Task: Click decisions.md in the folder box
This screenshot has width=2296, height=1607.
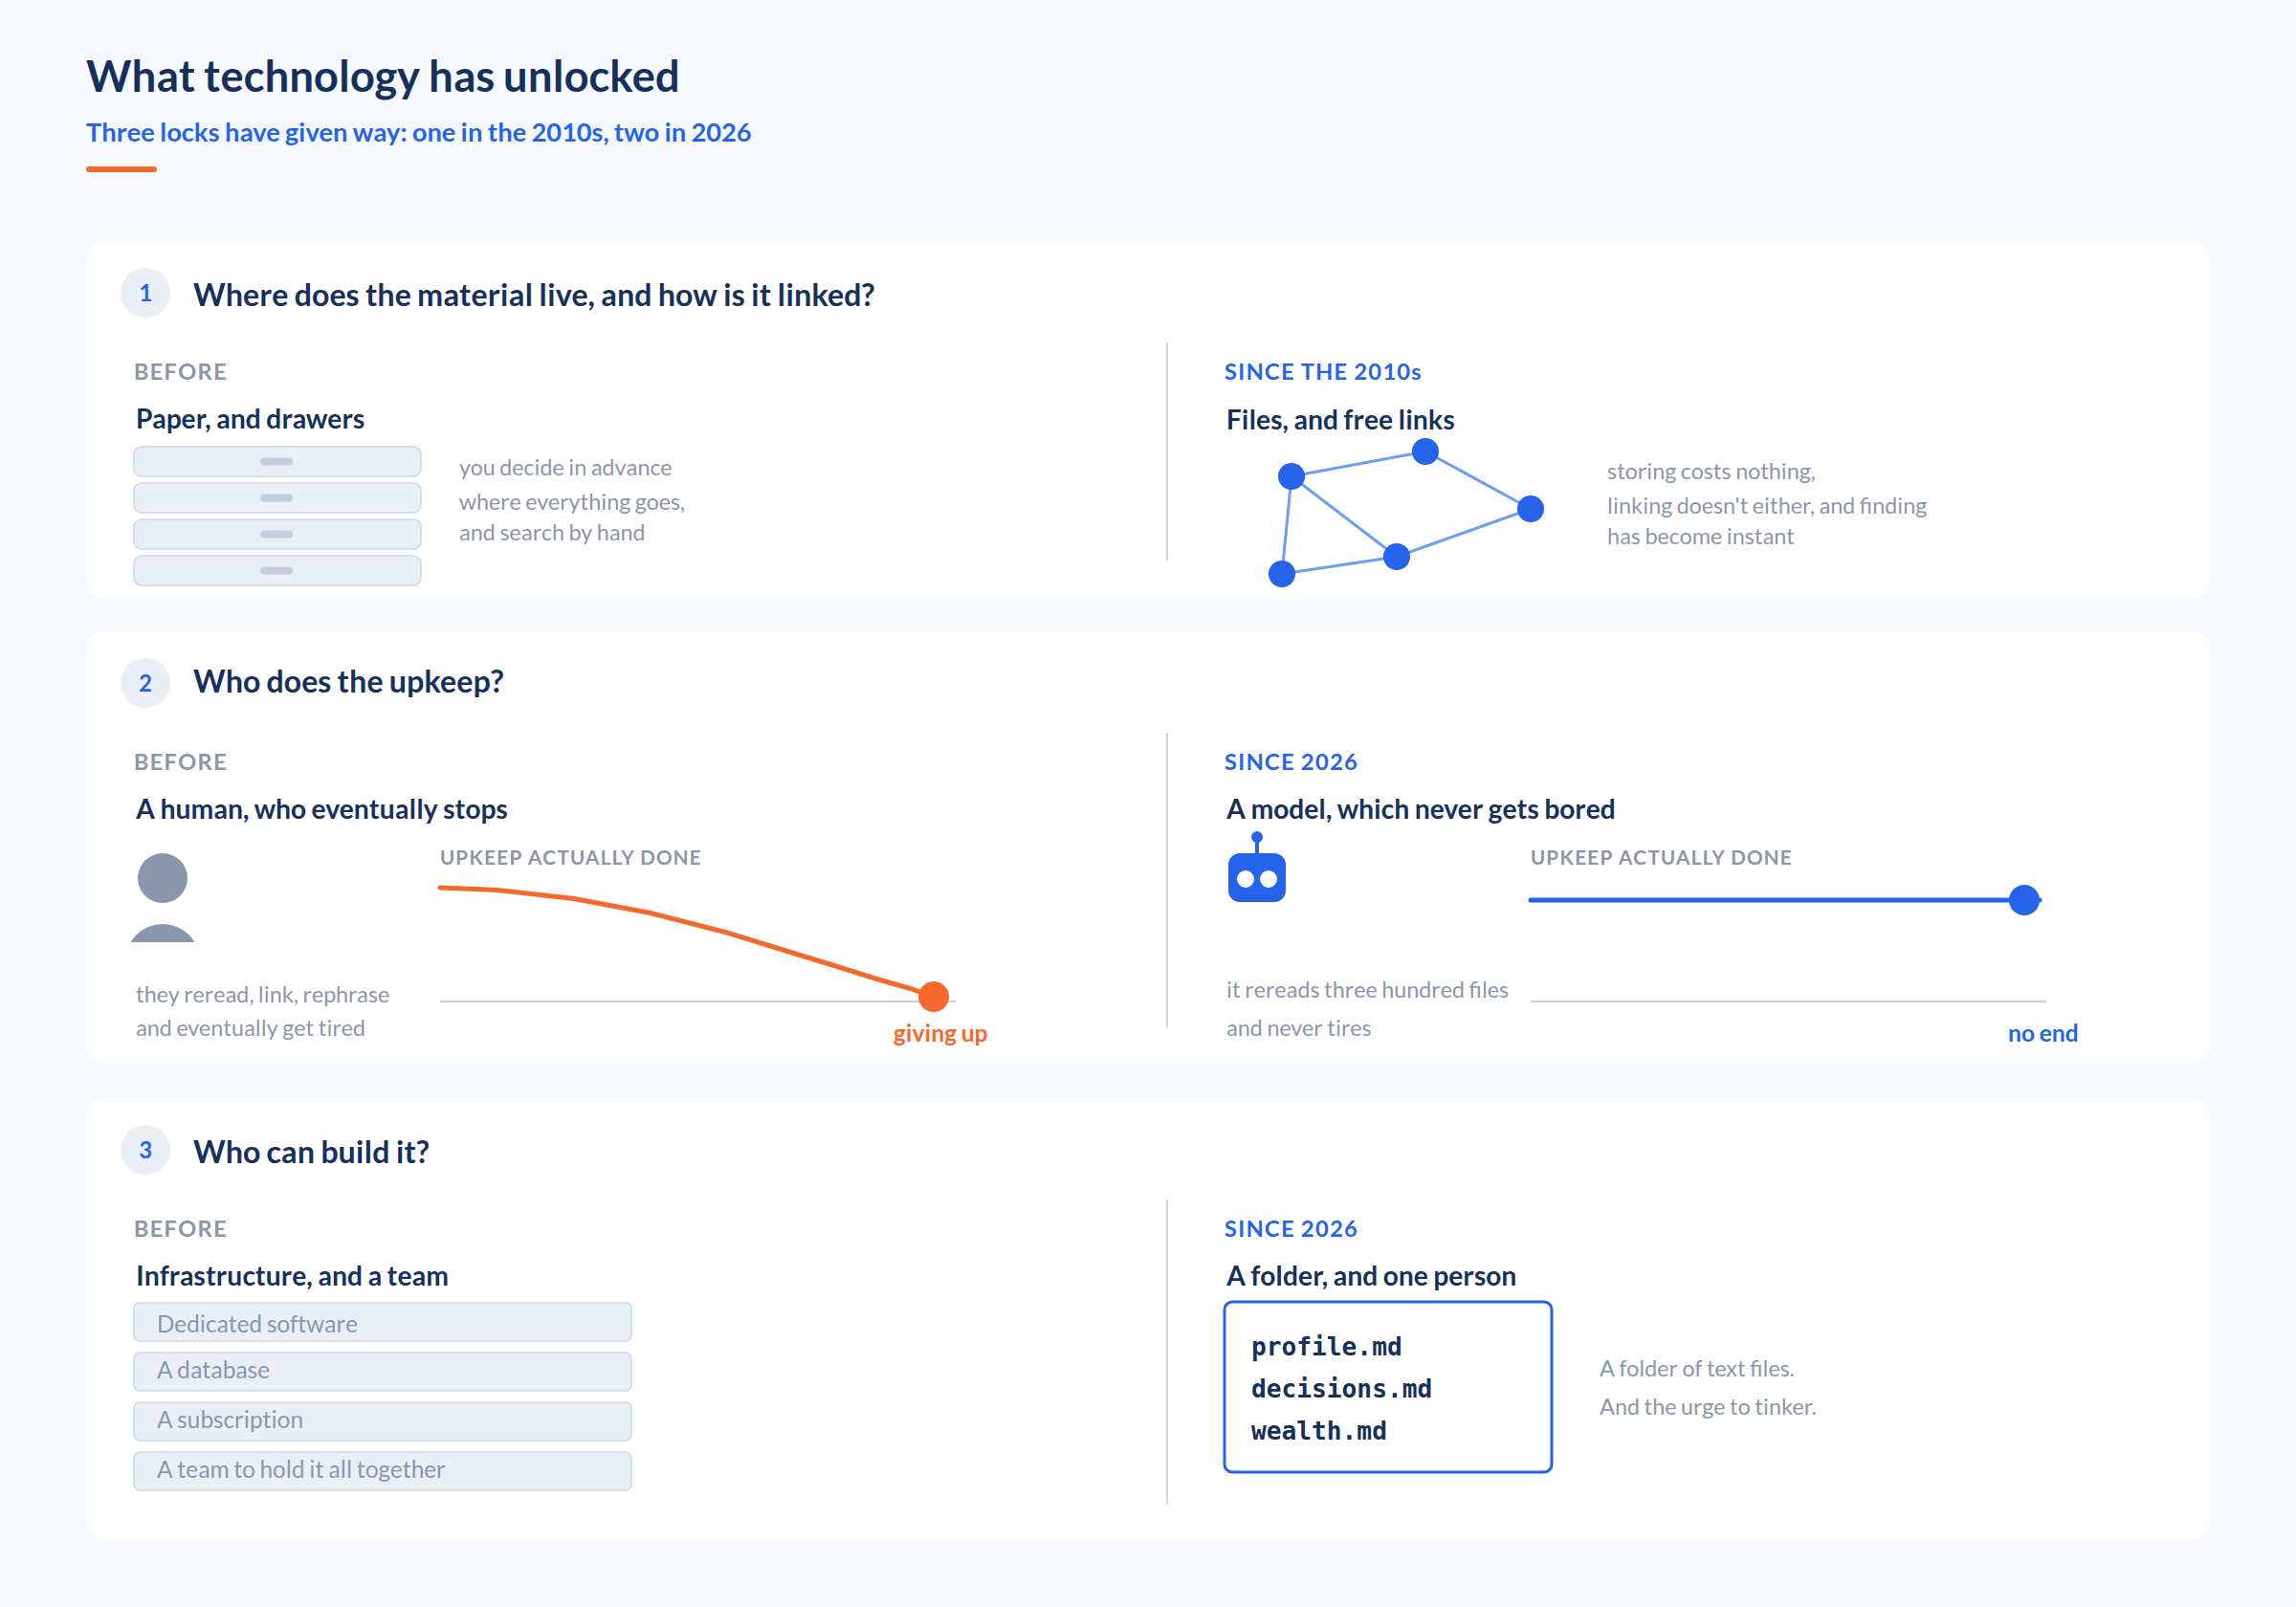Action: click(x=1341, y=1389)
